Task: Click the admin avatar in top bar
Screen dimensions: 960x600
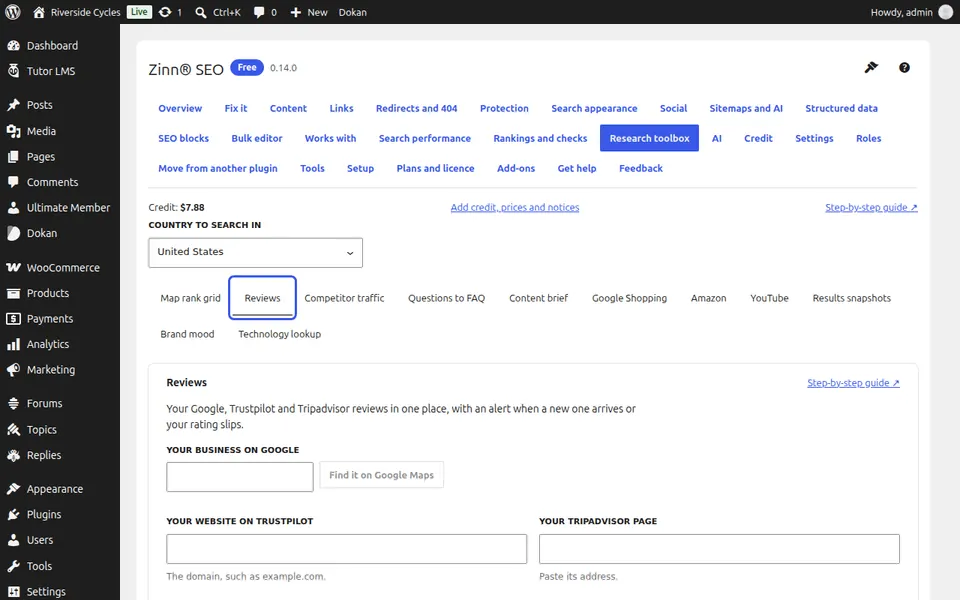Action: (946, 12)
